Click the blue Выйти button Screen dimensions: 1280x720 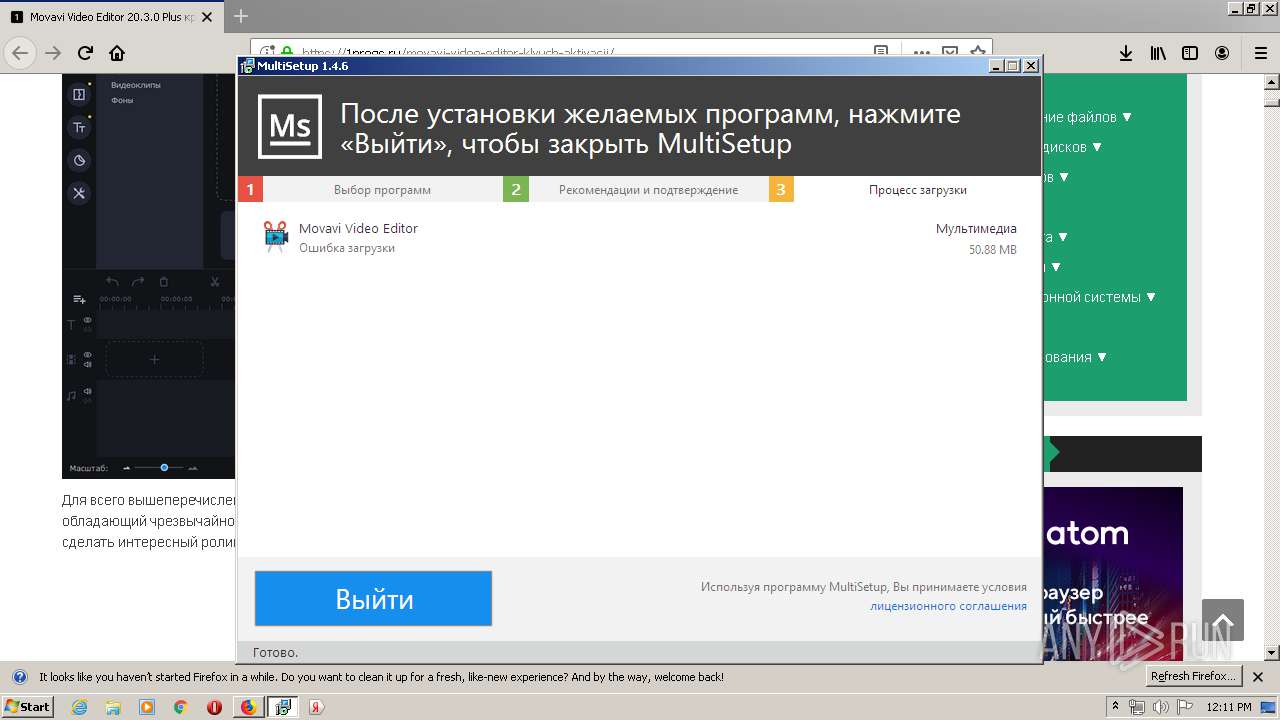373,598
